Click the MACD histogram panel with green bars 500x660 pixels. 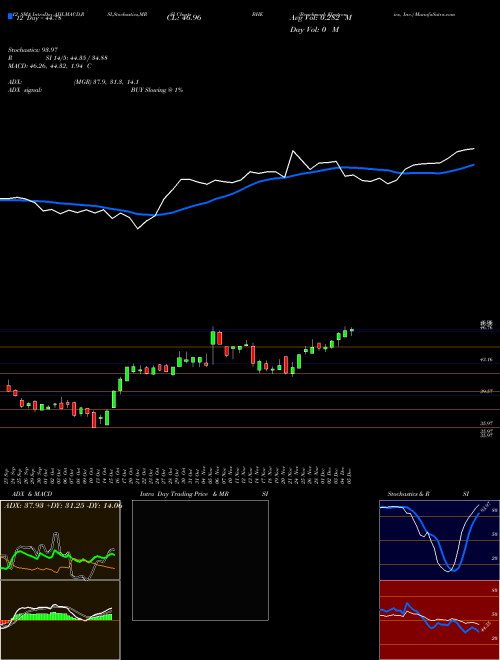point(60,620)
